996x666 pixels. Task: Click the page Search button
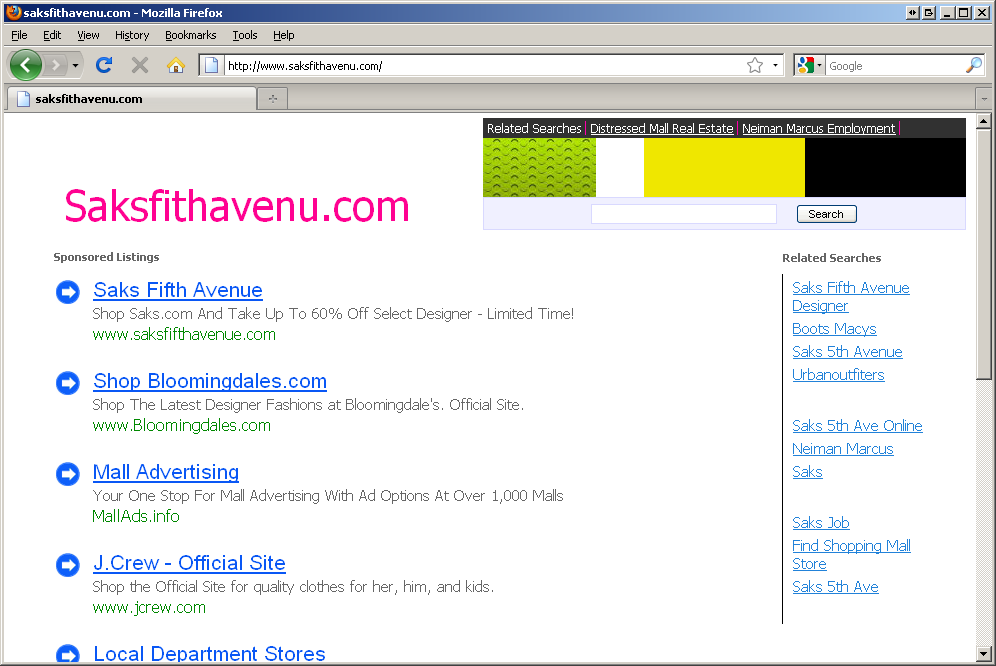[826, 214]
